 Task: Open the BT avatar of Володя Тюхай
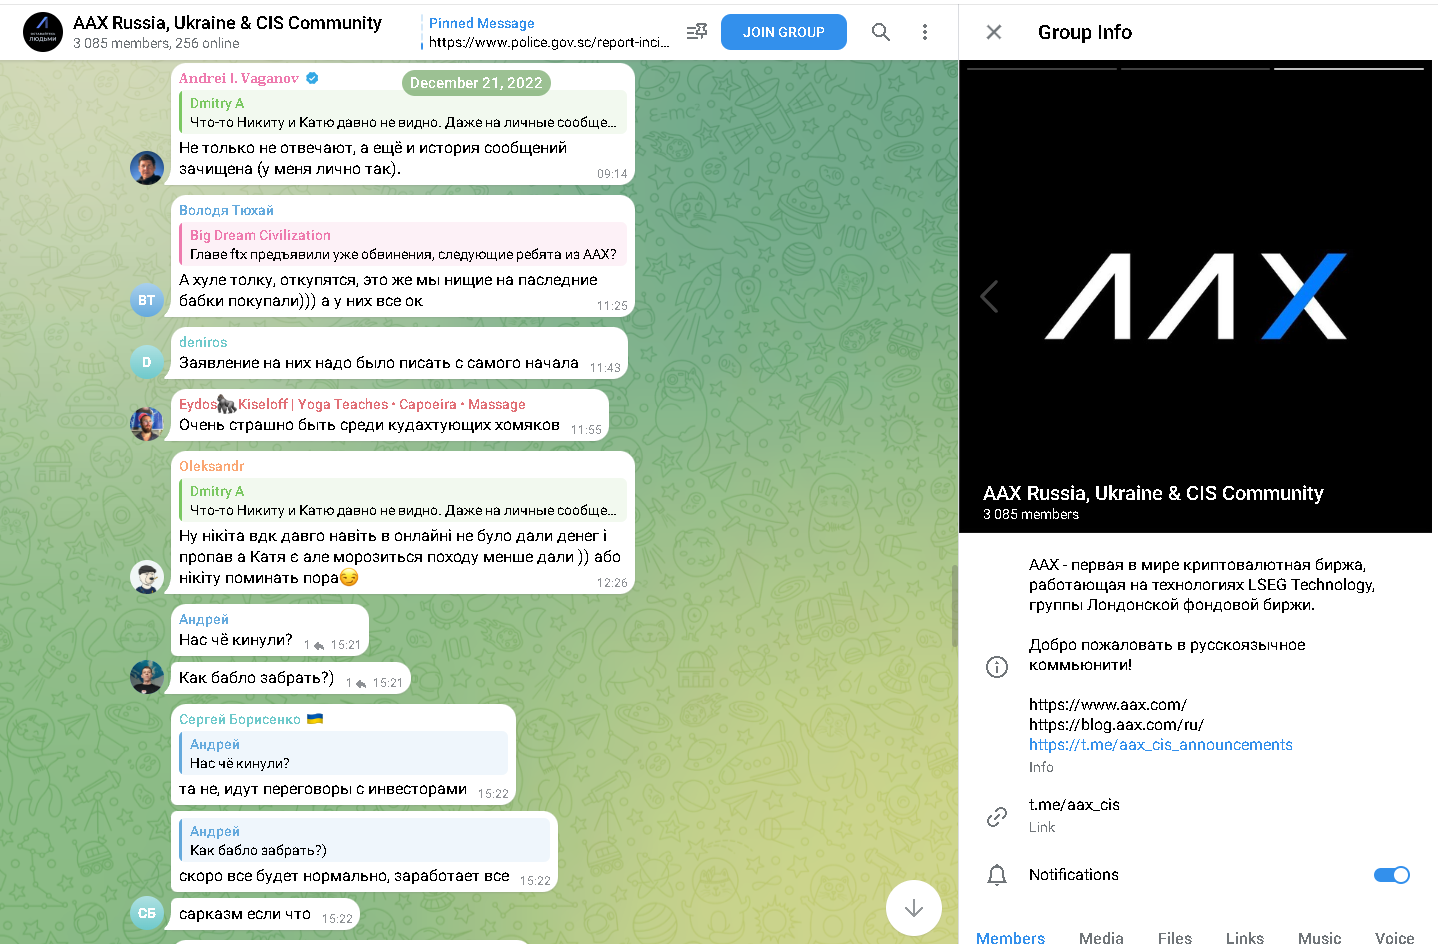pos(147,300)
